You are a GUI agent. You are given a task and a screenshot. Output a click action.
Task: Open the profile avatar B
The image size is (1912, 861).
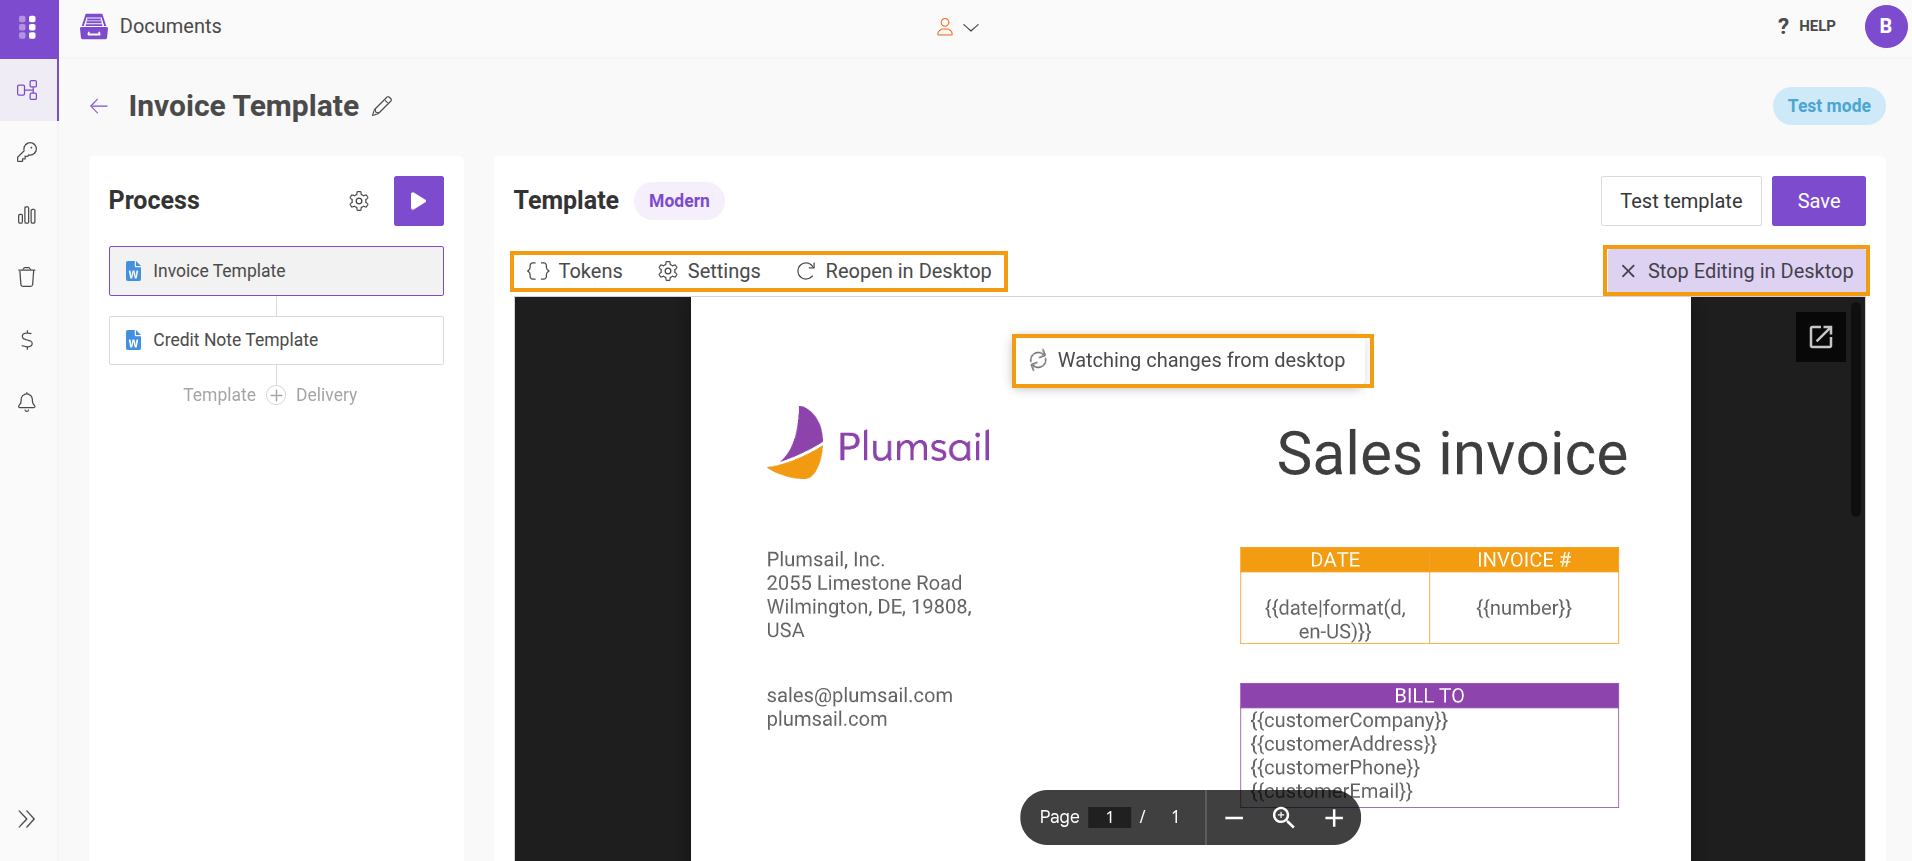(x=1885, y=26)
